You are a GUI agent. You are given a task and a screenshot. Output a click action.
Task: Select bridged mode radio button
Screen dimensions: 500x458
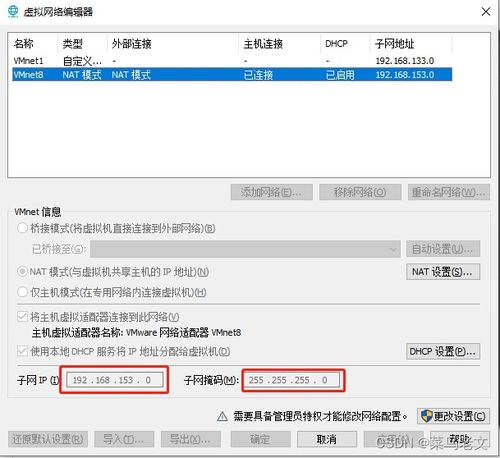click(22, 228)
